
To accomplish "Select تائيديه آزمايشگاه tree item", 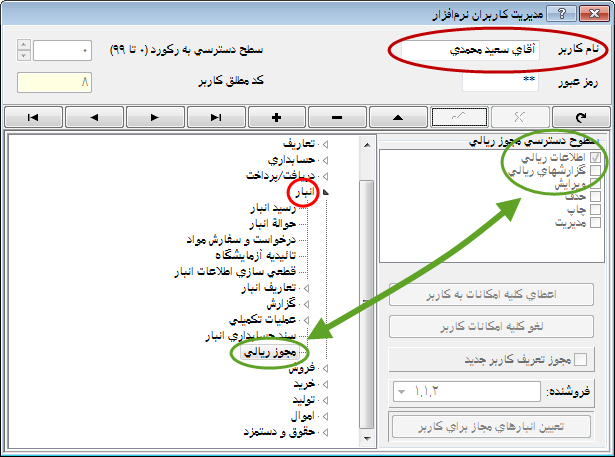I will [256, 256].
